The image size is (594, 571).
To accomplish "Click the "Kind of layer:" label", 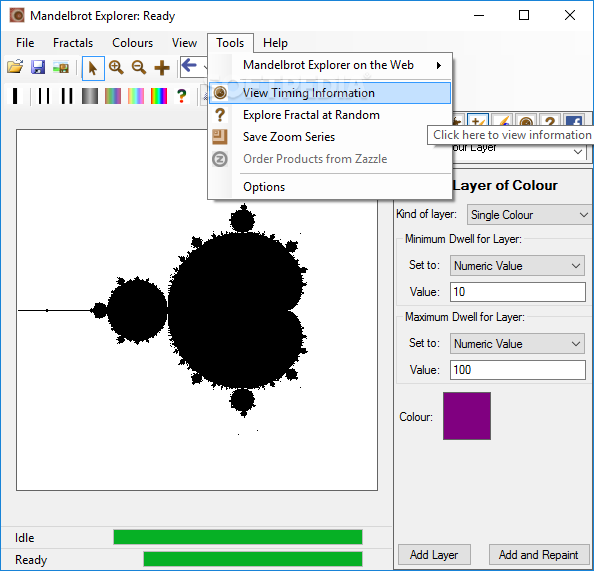I will pos(426,214).
